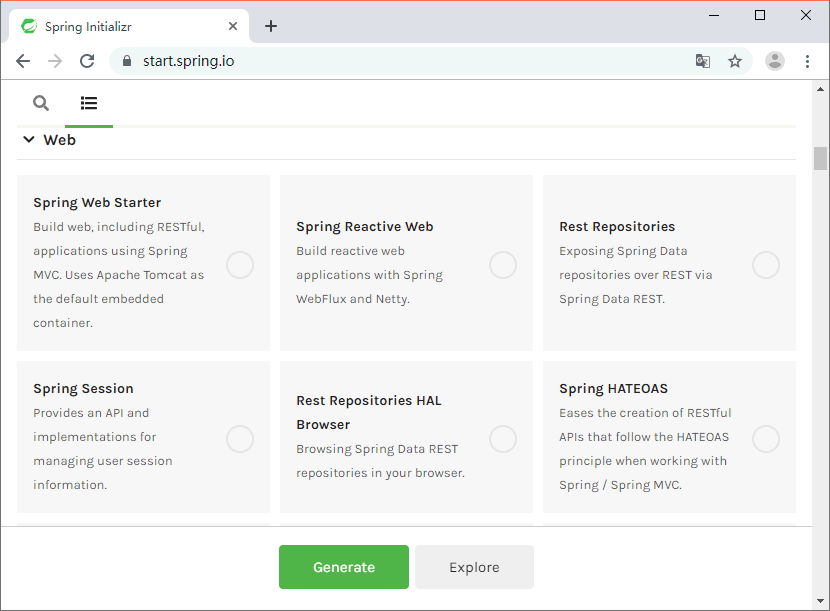Click the vertical page scrollbar thumb
The width and height of the screenshot is (830, 611).
click(820, 159)
